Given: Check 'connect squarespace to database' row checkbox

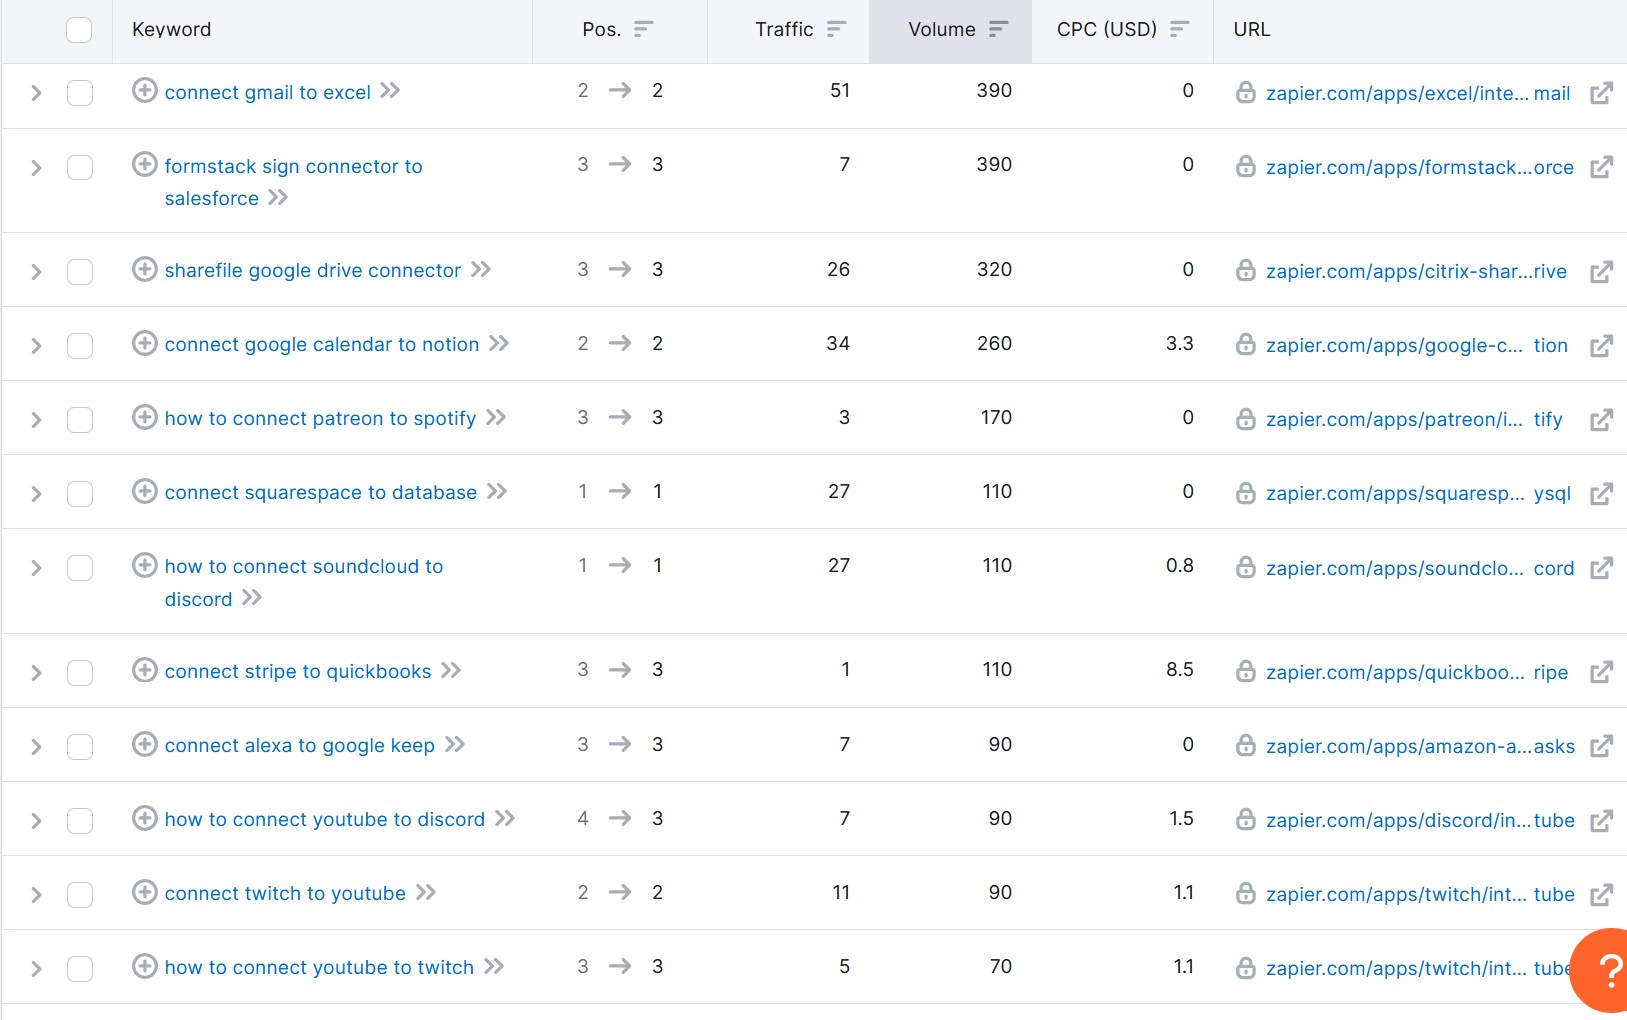Looking at the screenshot, I should pos(80,494).
